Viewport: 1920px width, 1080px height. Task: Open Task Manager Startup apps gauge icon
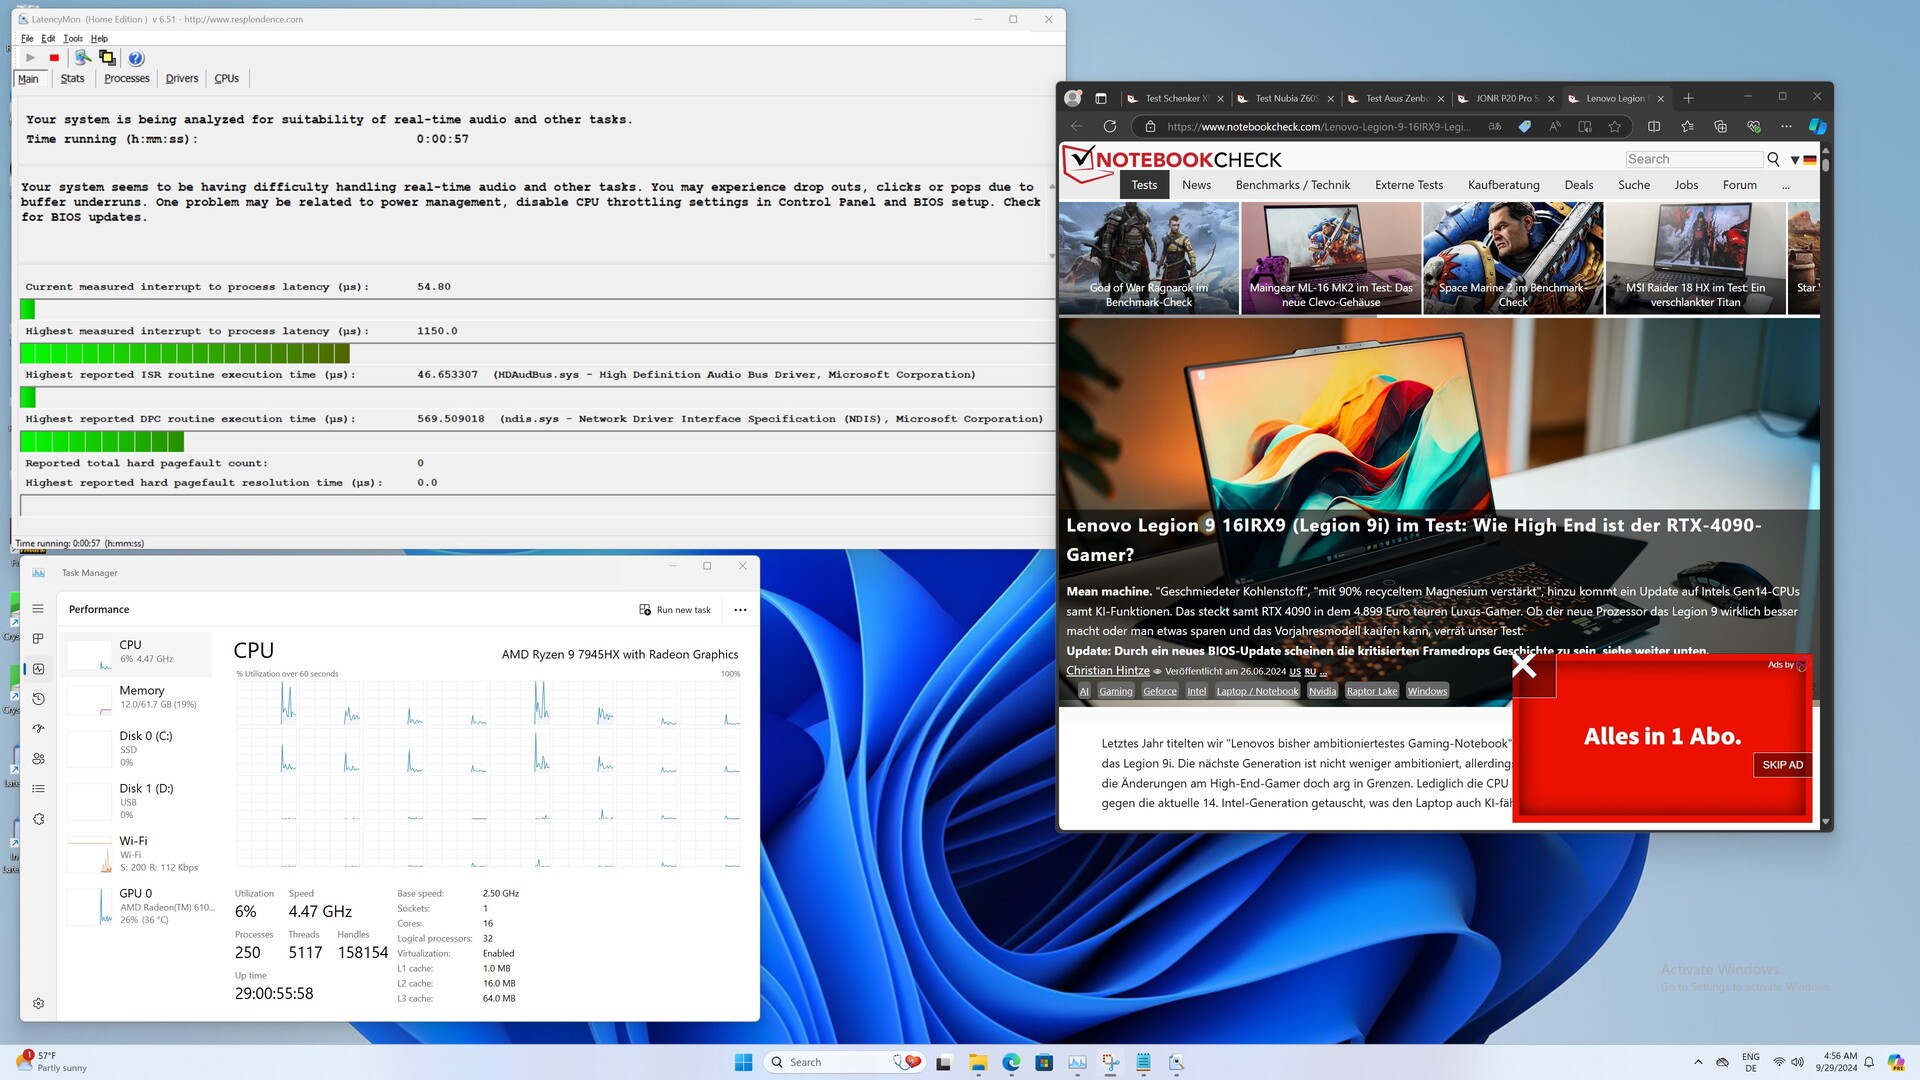point(38,729)
